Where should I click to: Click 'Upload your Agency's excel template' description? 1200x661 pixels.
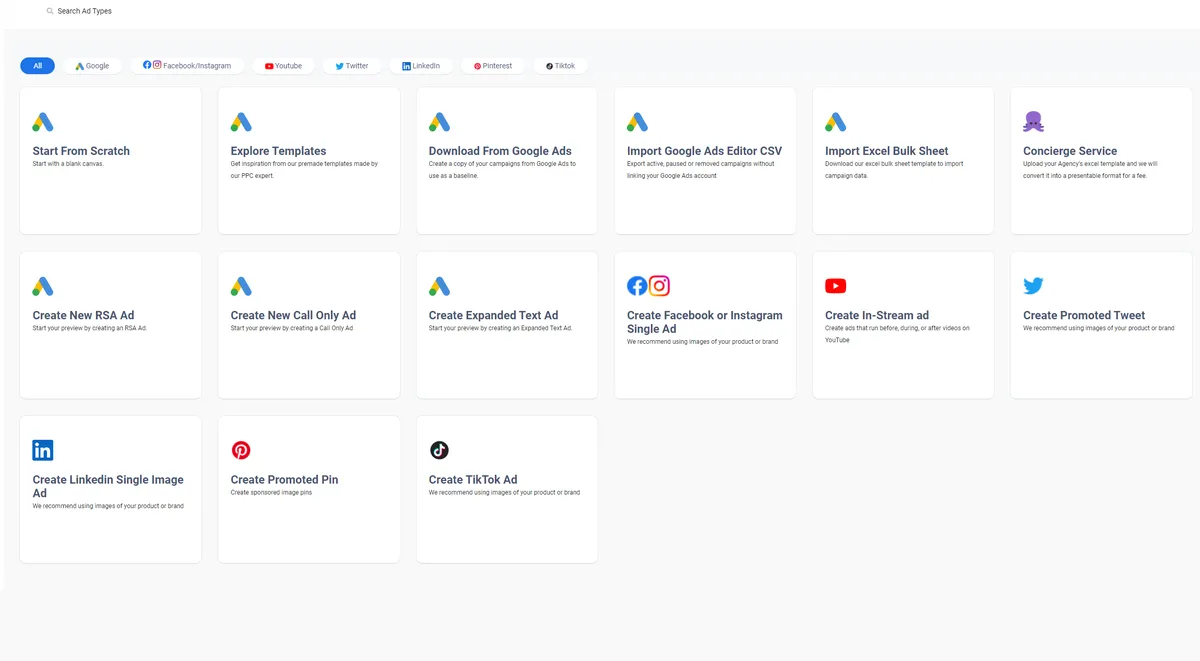(1091, 170)
